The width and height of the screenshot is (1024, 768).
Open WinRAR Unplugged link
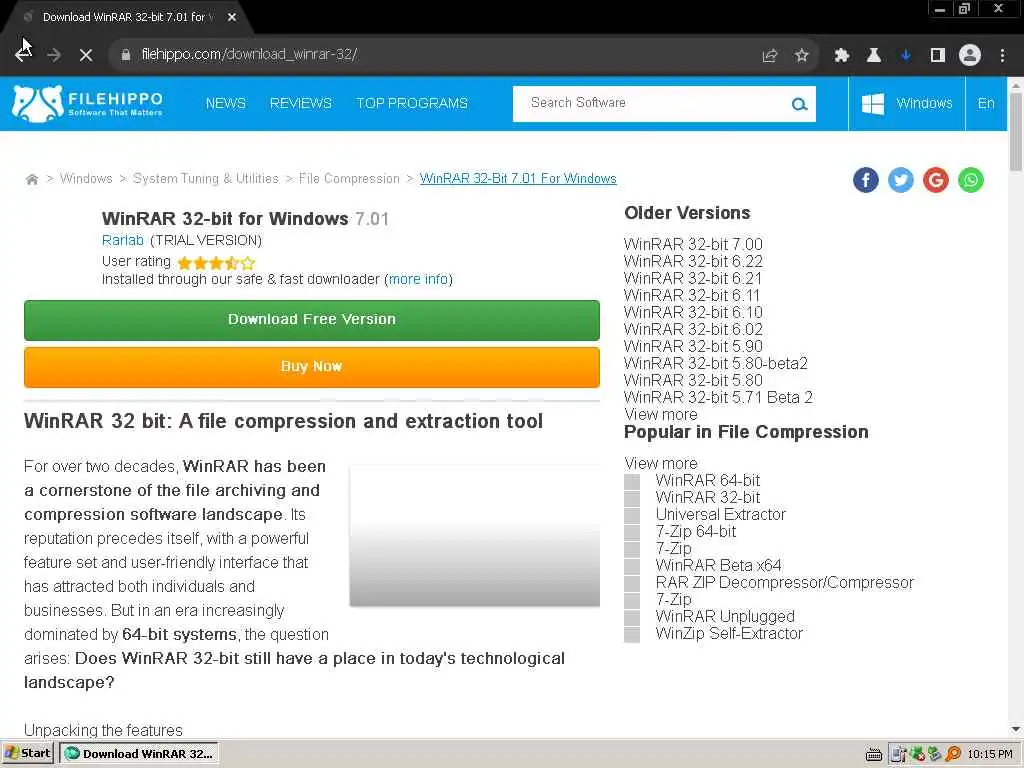click(725, 616)
